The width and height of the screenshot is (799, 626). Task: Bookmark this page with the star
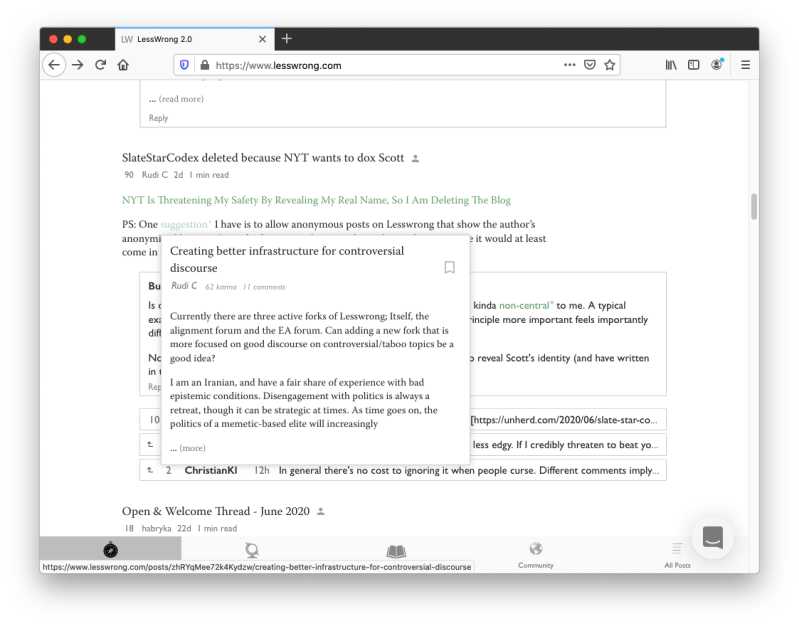pos(609,65)
